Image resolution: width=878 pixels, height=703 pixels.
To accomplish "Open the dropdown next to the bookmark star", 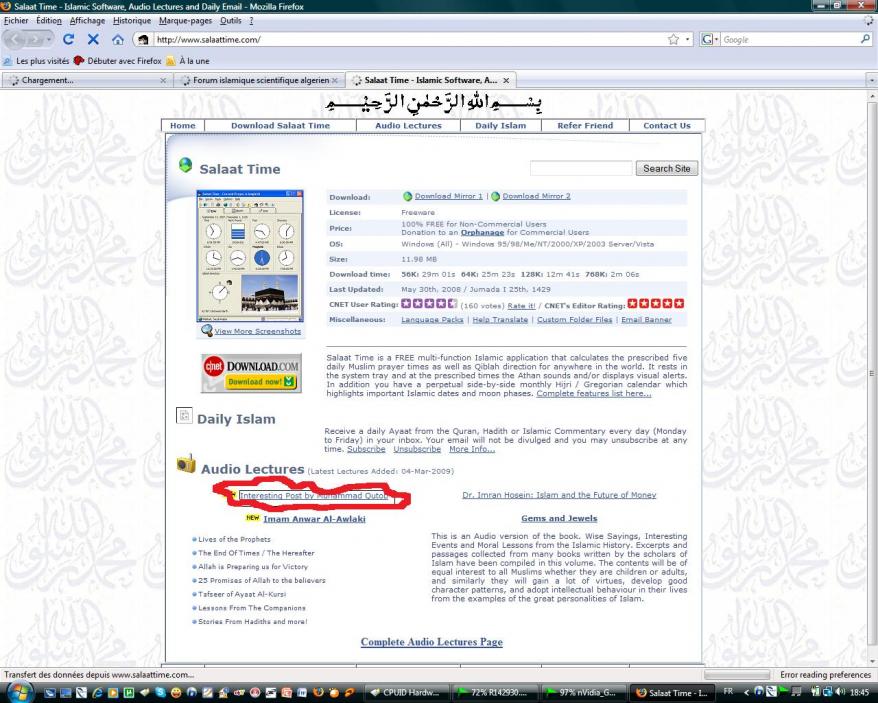I will [688, 39].
